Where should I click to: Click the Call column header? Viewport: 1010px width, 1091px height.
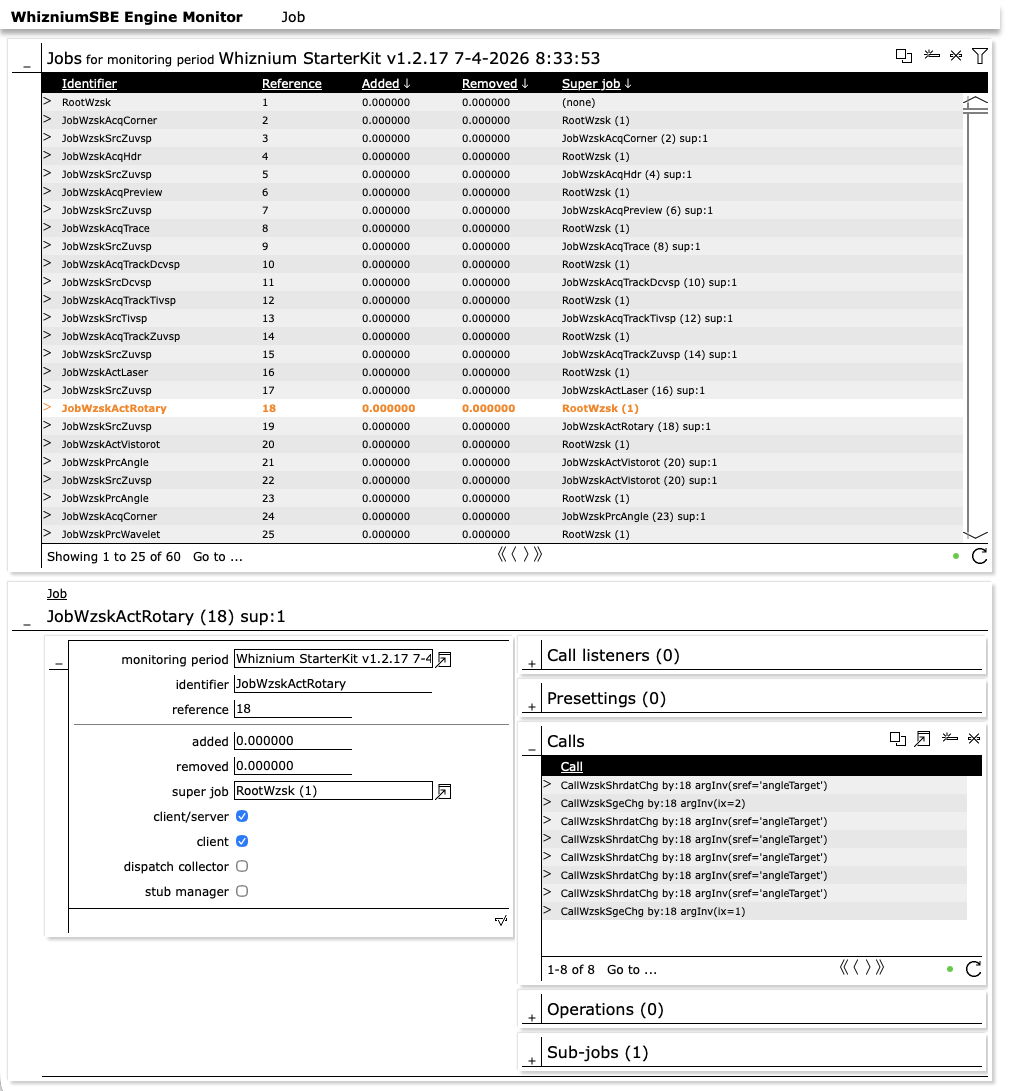(x=571, y=766)
